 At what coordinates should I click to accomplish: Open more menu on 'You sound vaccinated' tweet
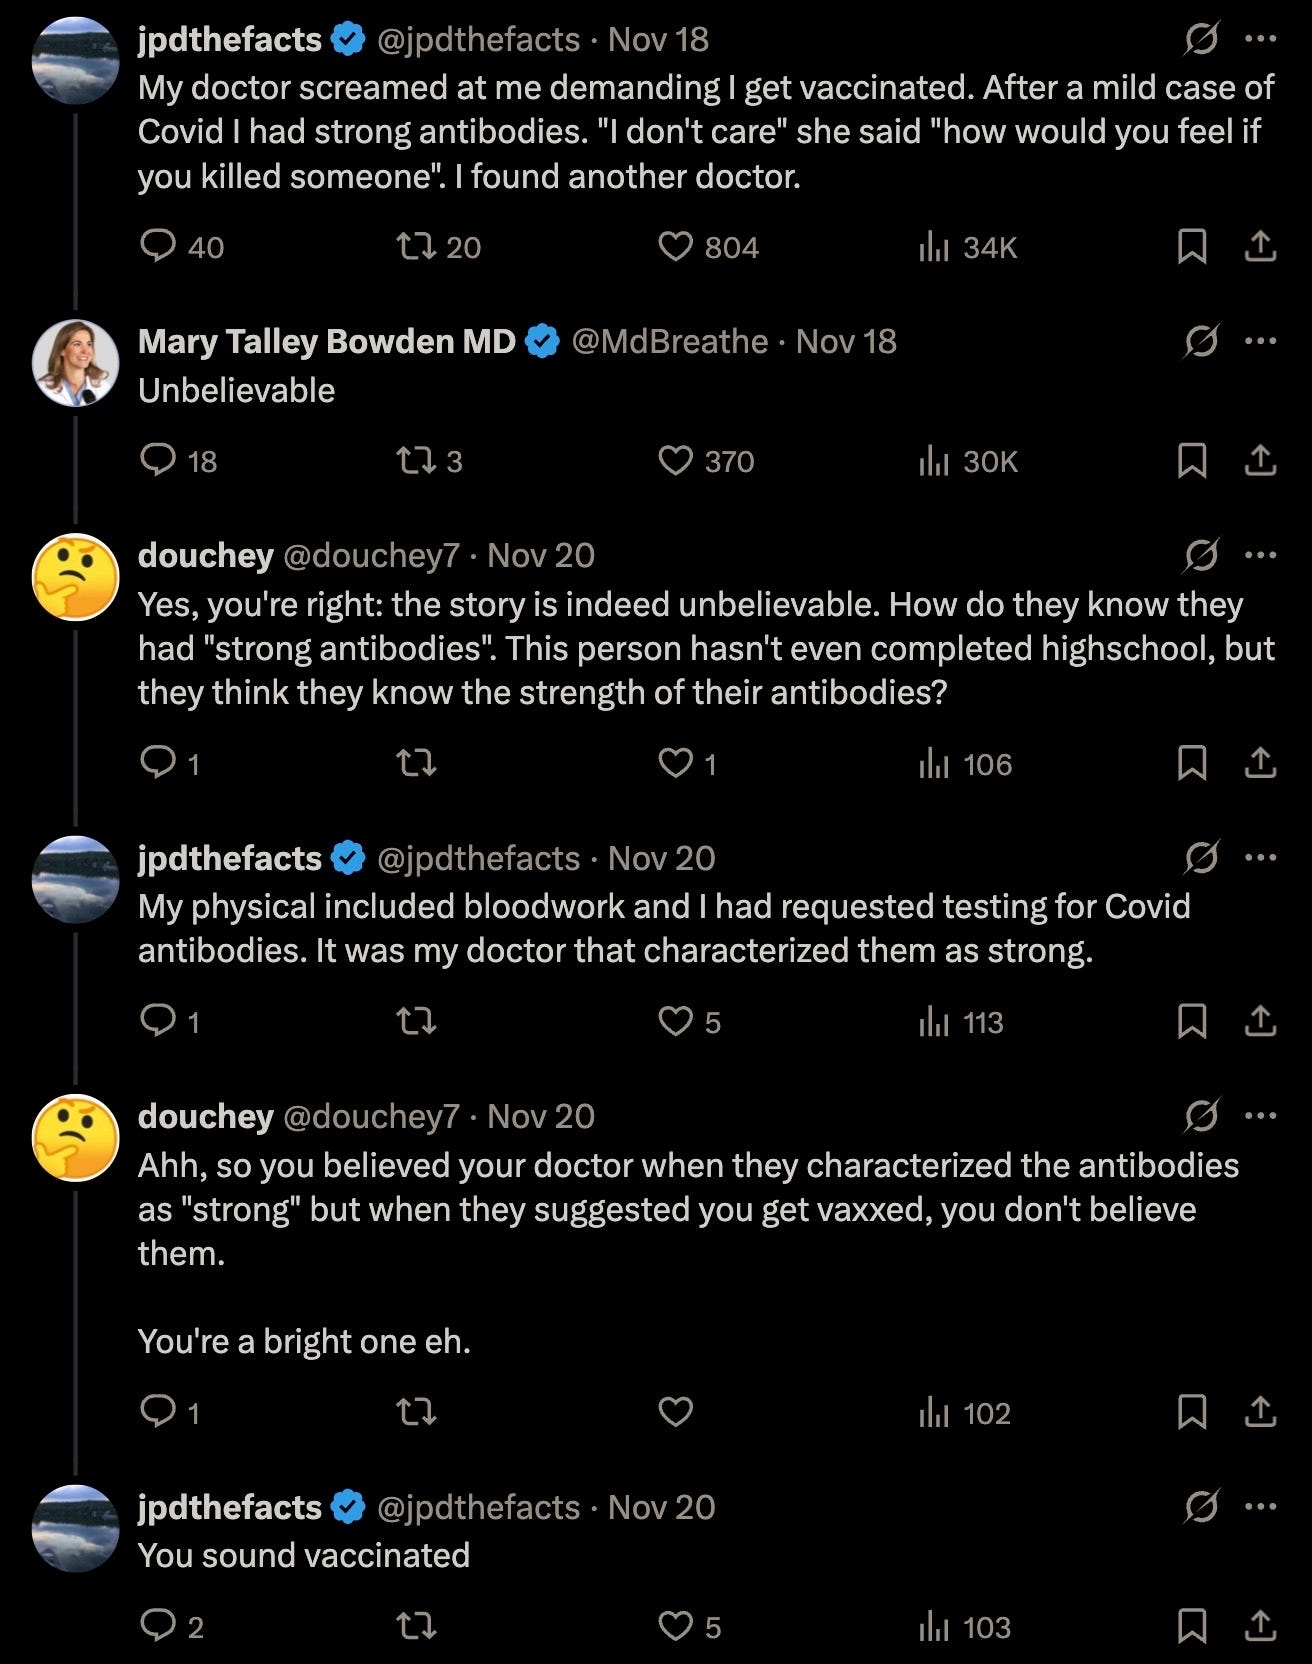[1260, 1506]
